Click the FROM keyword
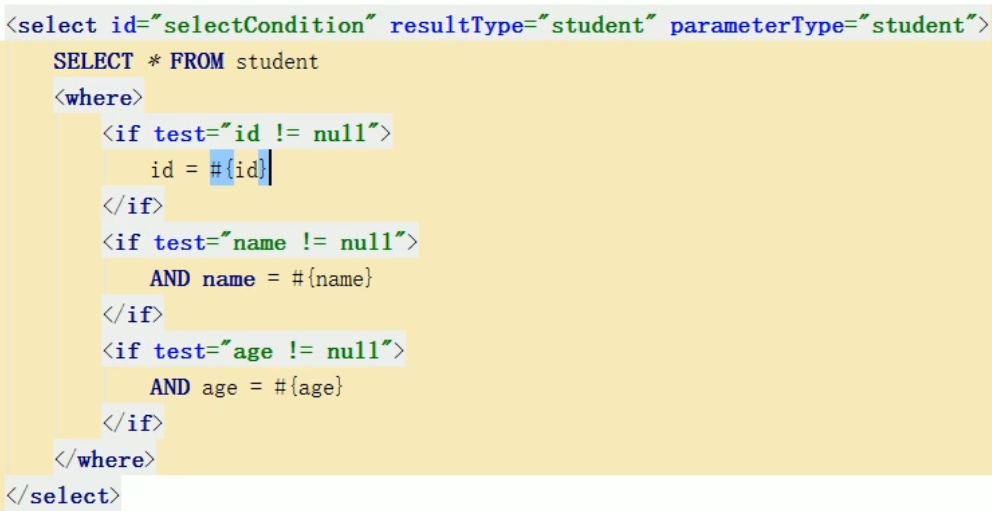Image resolution: width=992 pixels, height=511 pixels. point(197,62)
